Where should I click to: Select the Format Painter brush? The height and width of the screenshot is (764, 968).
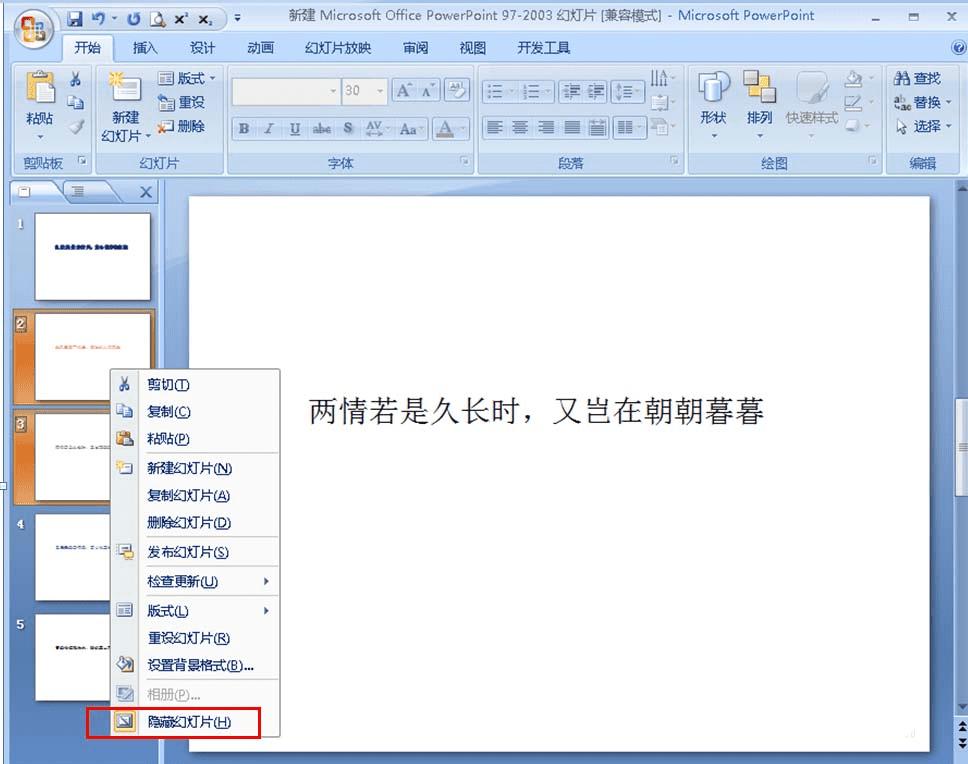(75, 127)
